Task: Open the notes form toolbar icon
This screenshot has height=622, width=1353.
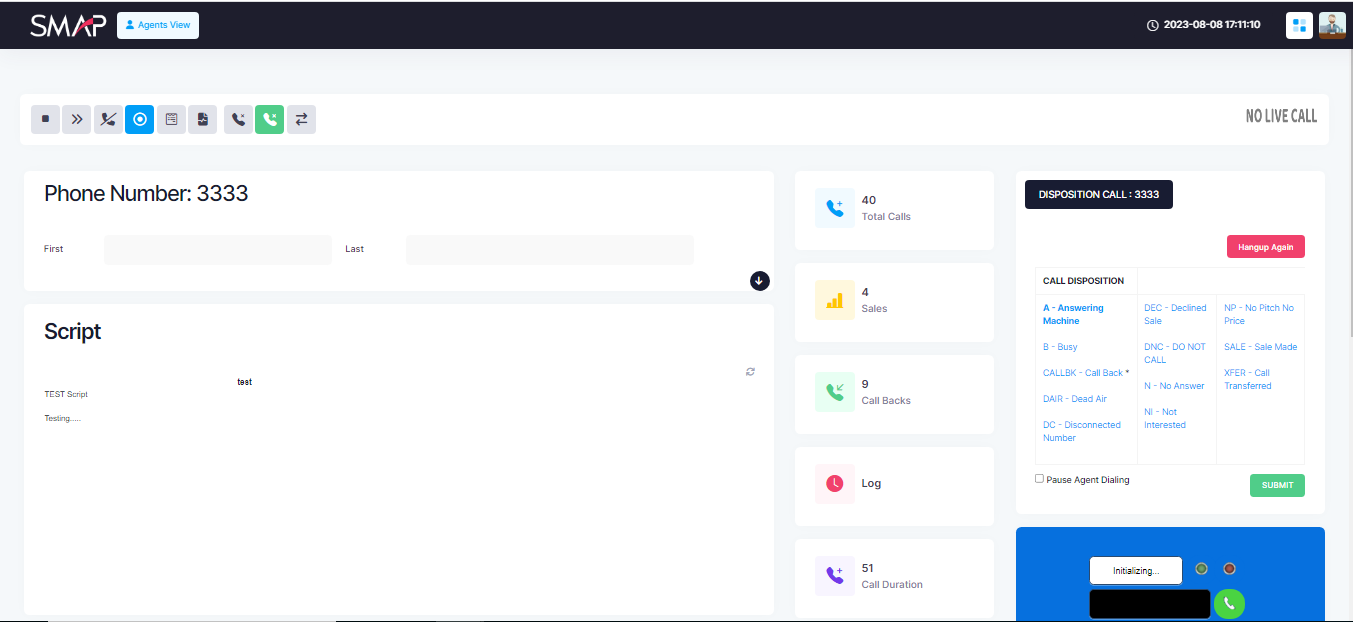Action: pos(171,119)
